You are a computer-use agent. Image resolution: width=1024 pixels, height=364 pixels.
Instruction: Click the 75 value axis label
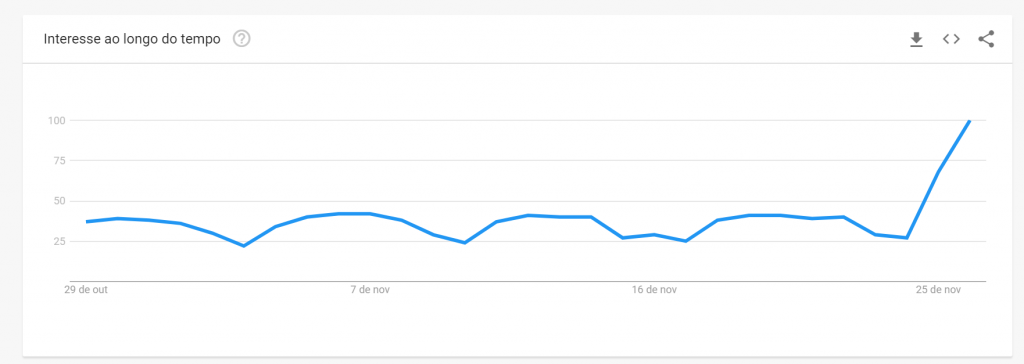pos(57,161)
